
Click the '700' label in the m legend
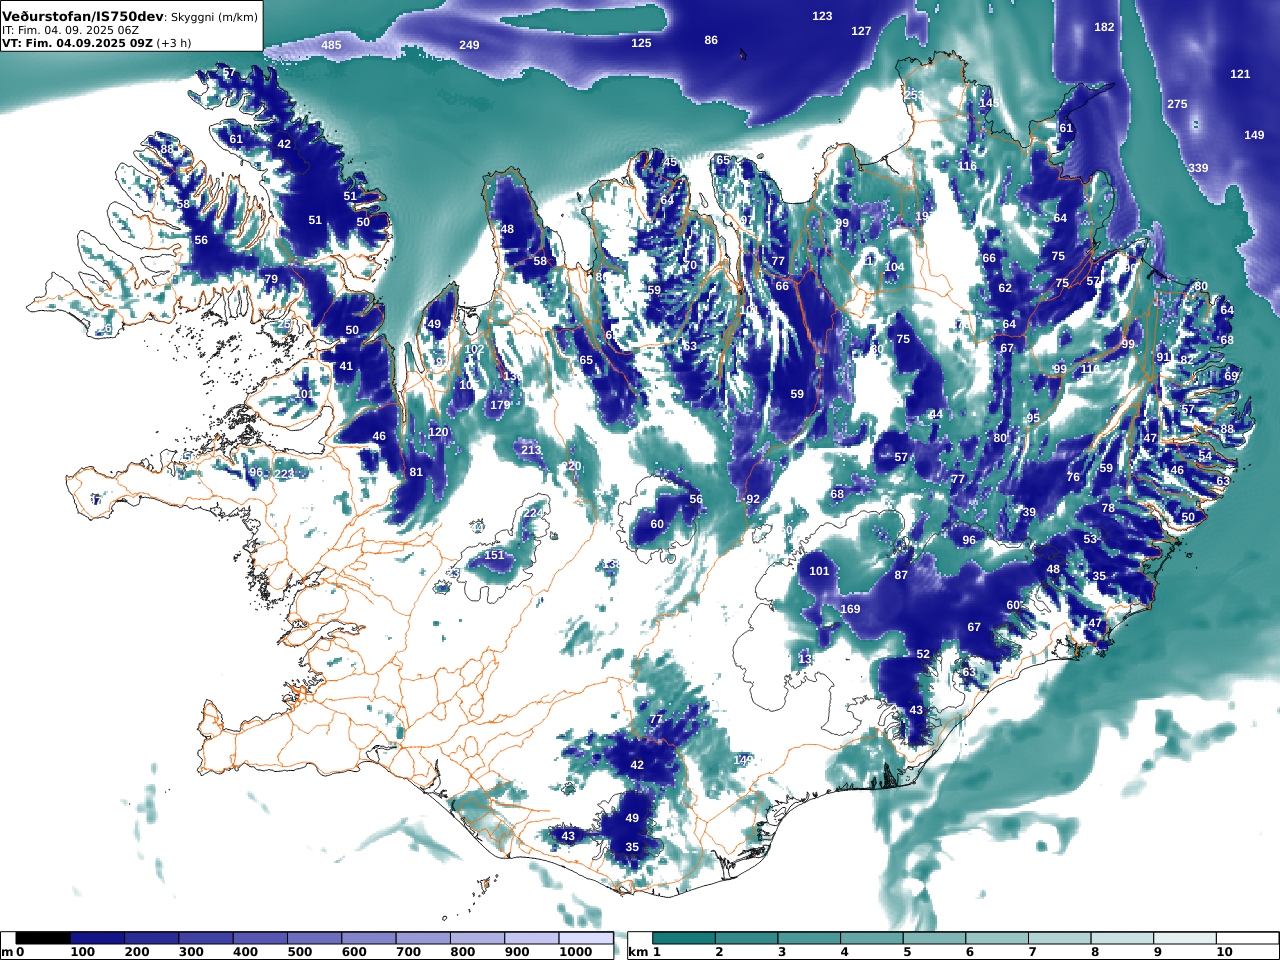coord(408,952)
